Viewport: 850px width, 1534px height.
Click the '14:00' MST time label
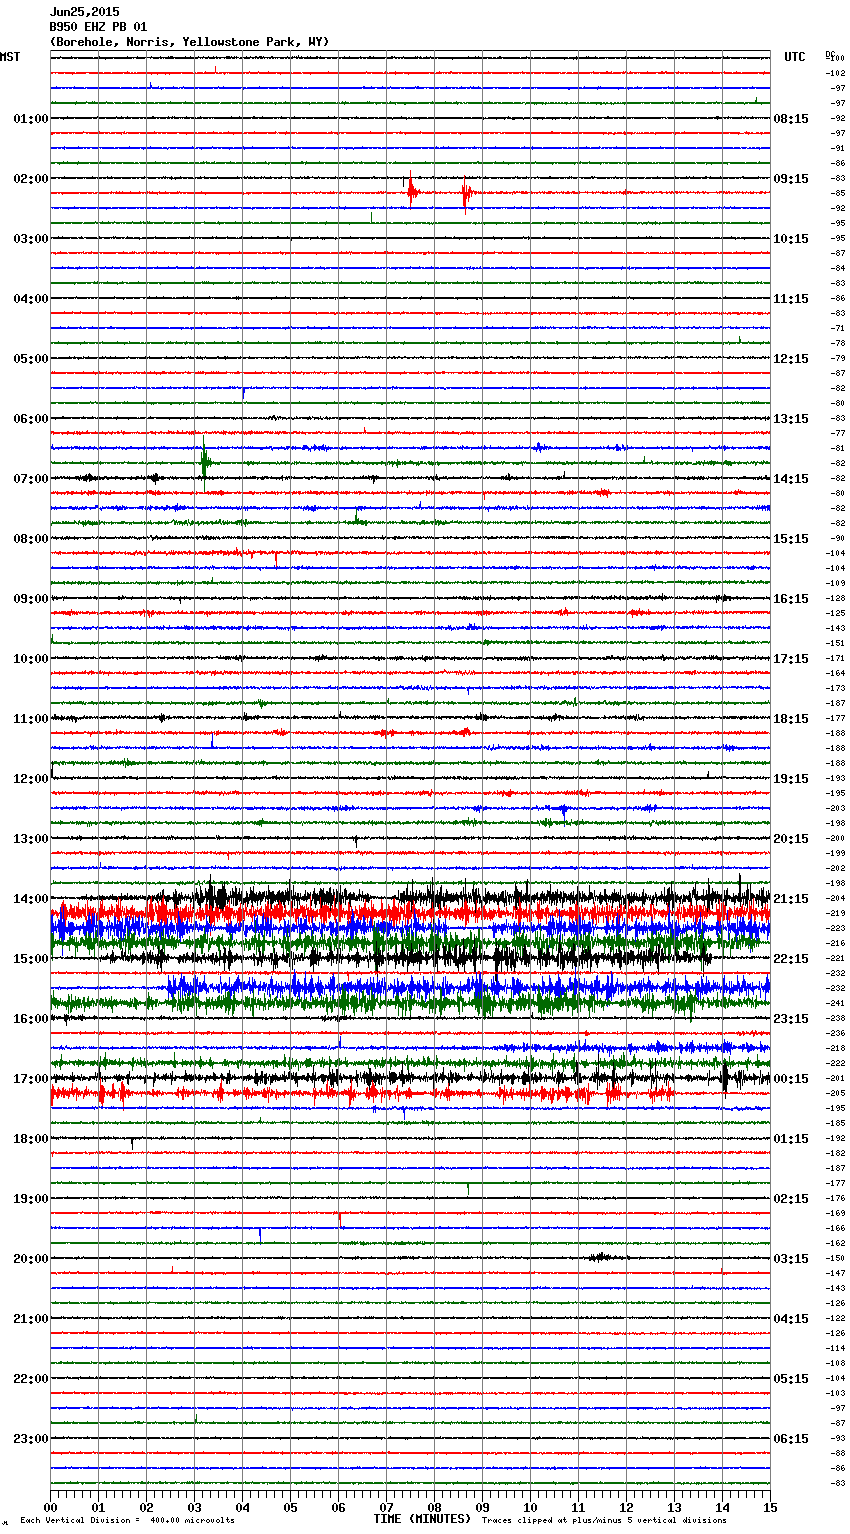pyautogui.click(x=31, y=899)
